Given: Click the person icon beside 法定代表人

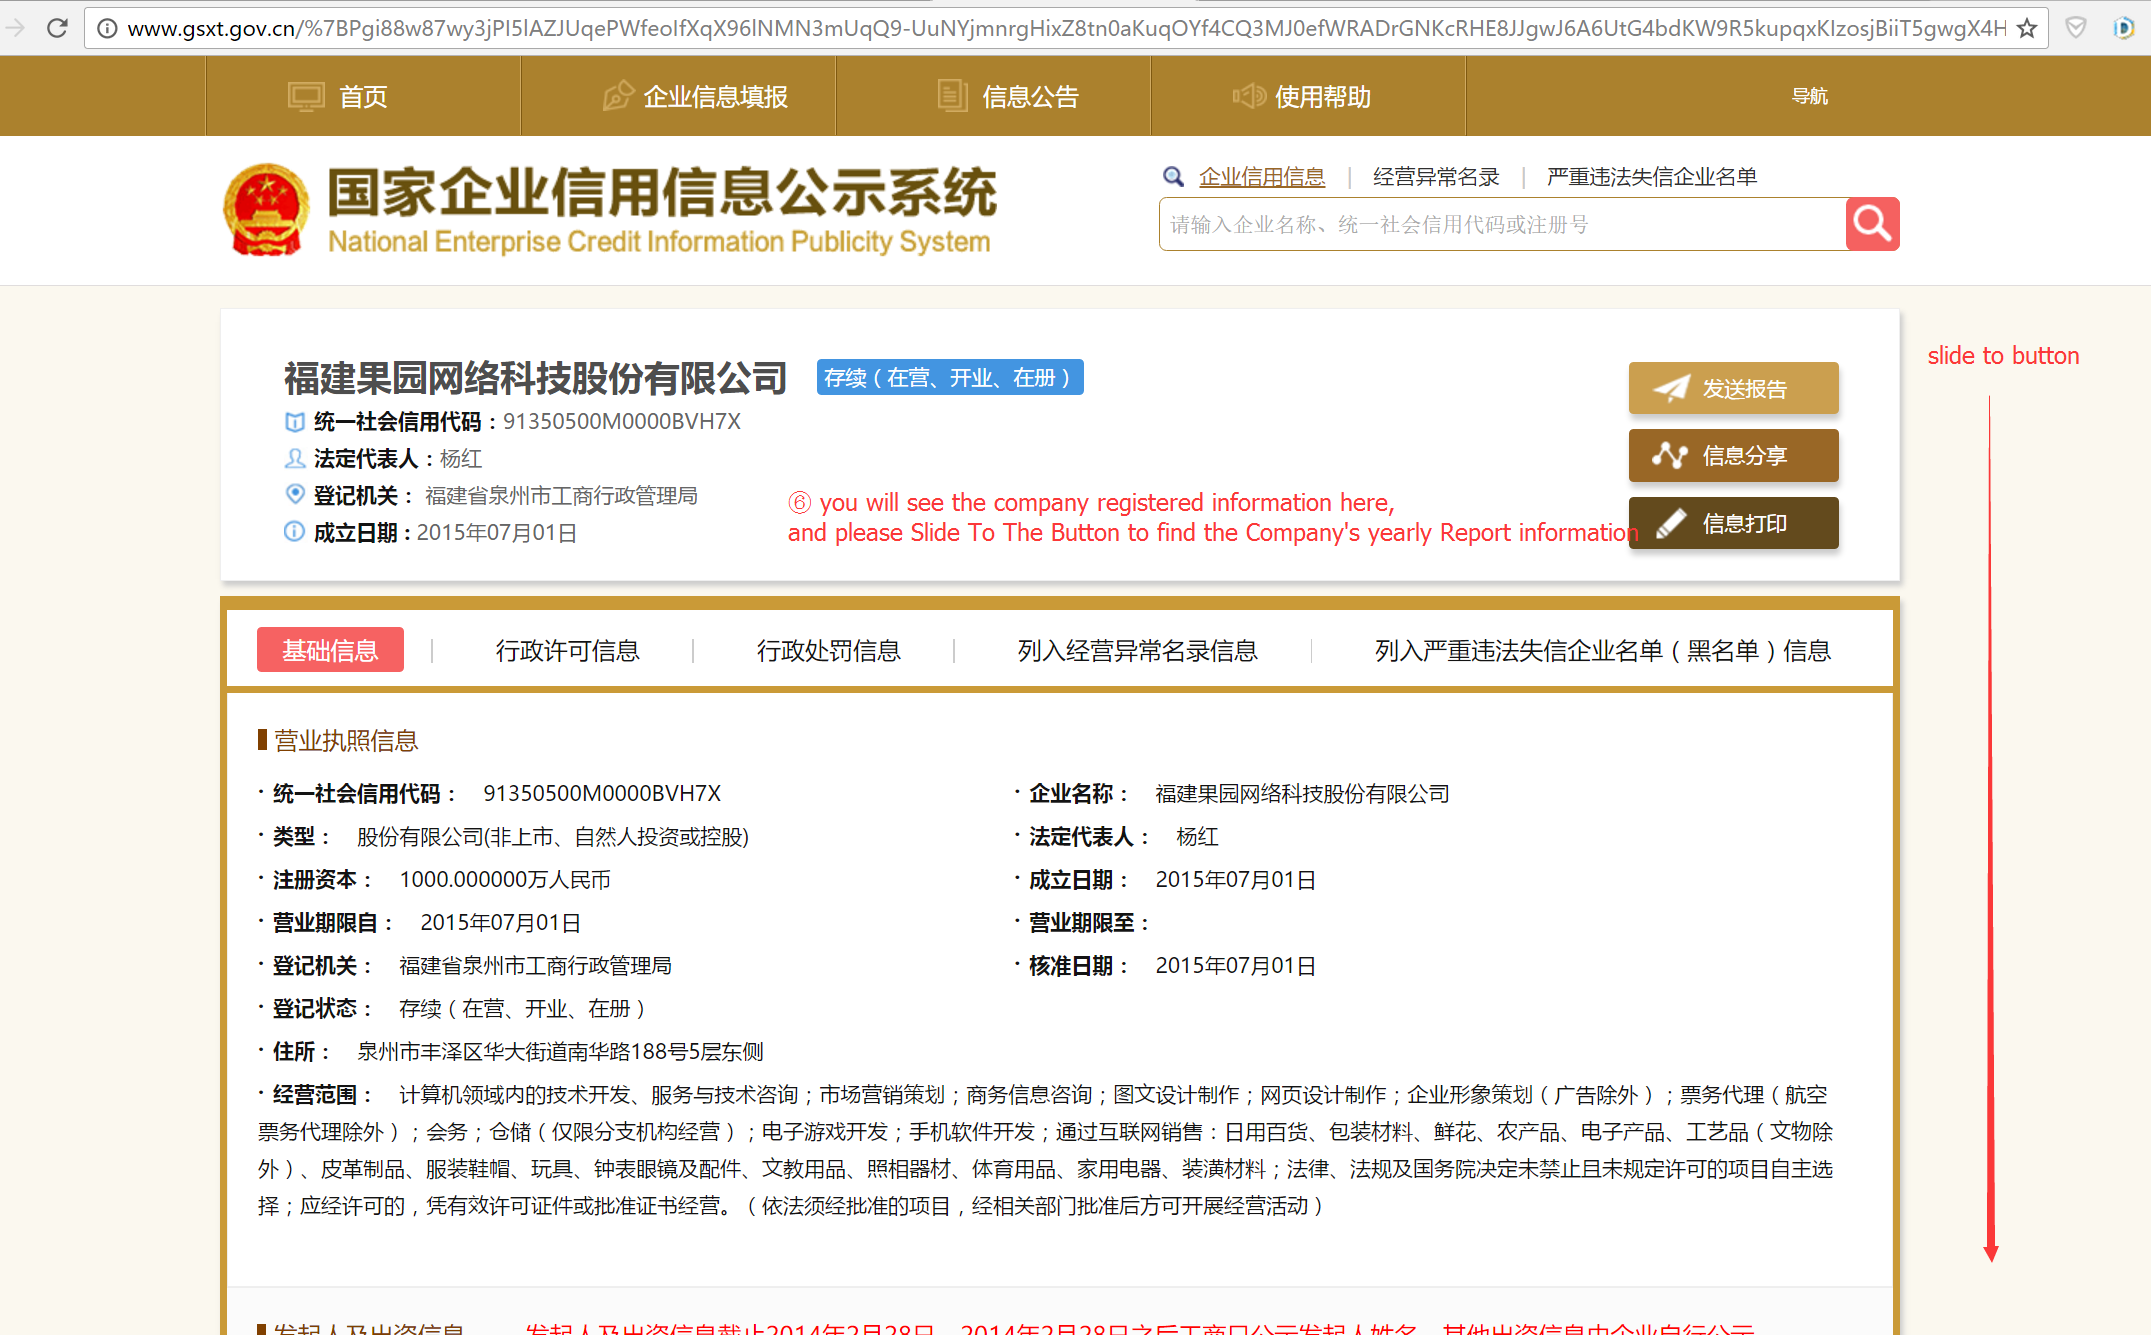Looking at the screenshot, I should [294, 458].
